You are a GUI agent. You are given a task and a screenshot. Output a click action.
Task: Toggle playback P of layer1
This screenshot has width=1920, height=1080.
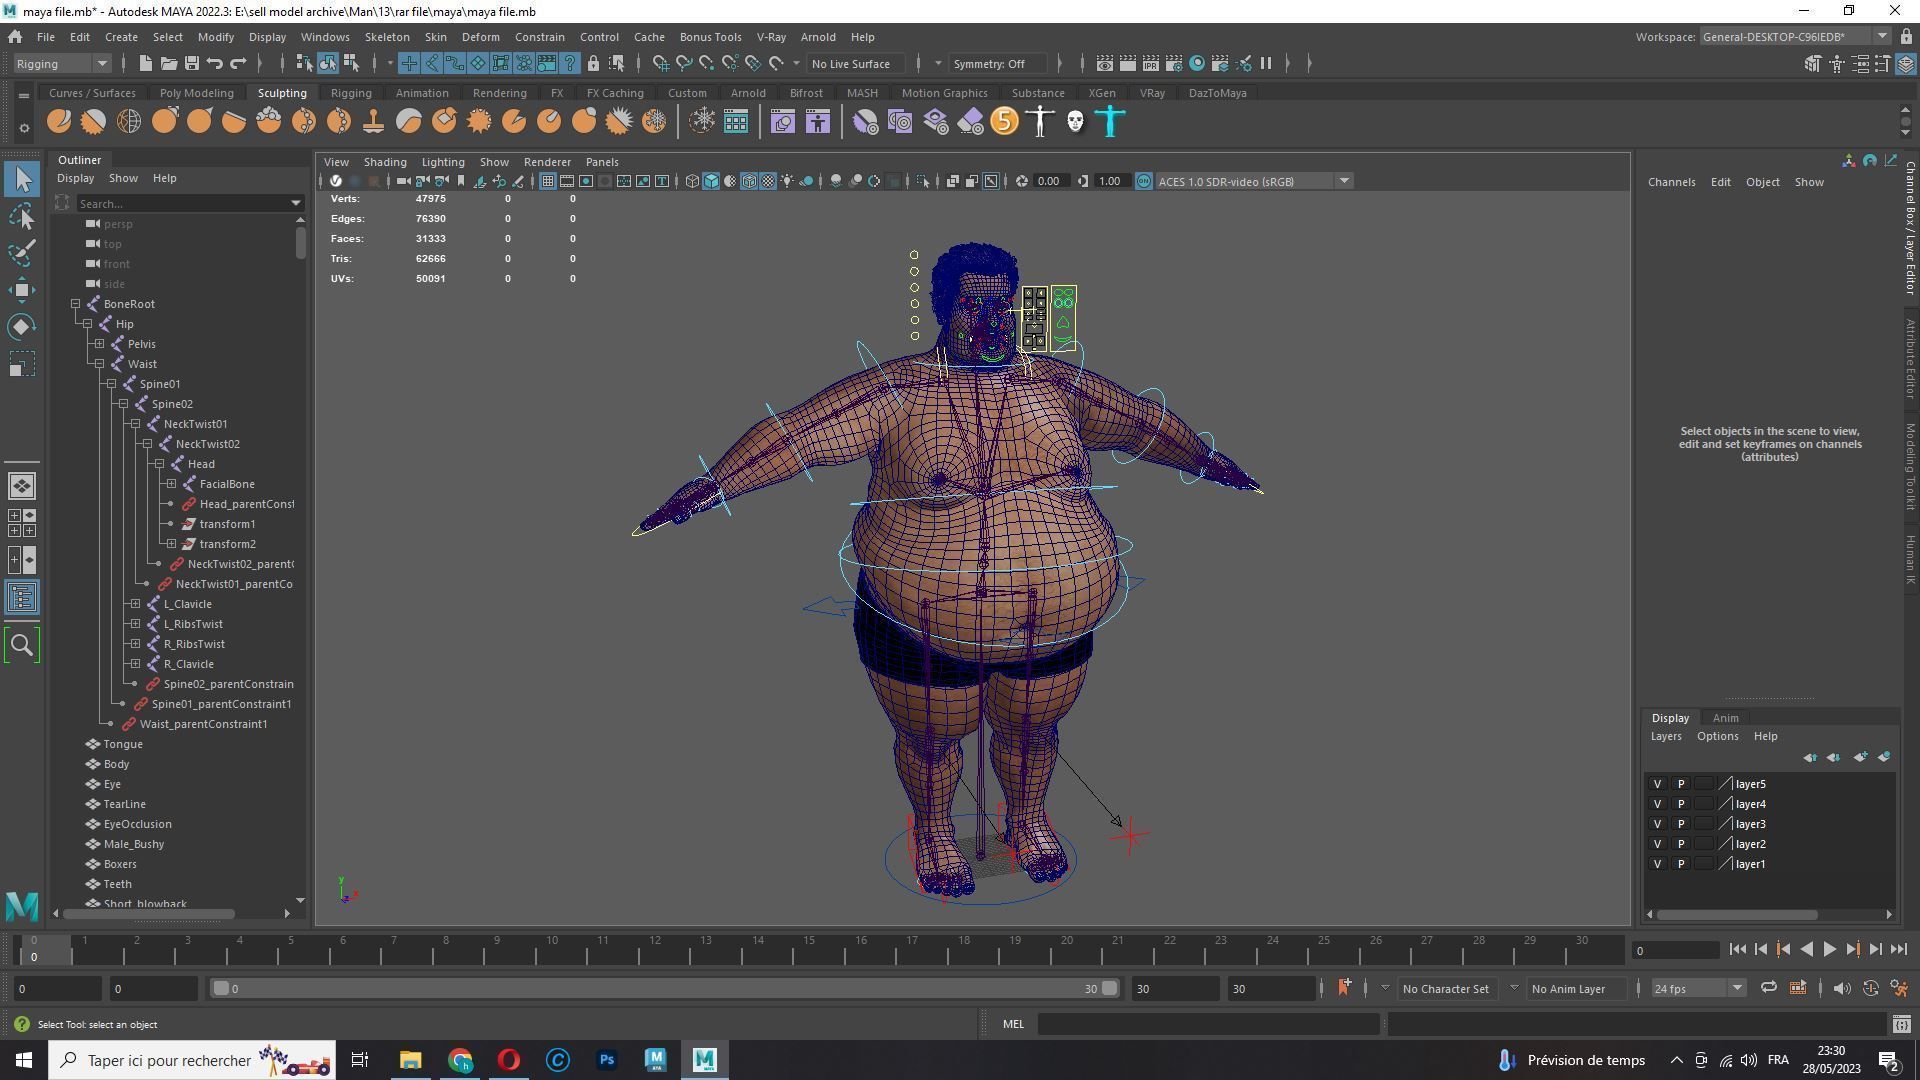tap(1680, 864)
